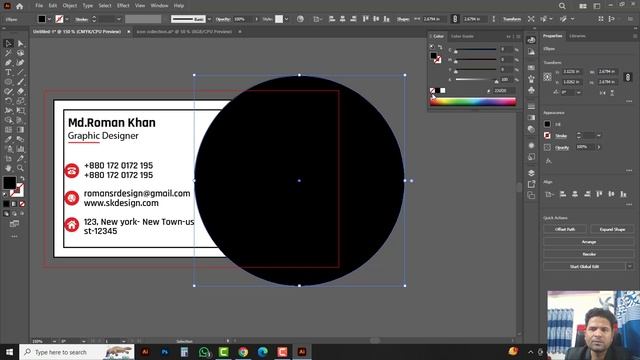This screenshot has width=640, height=360.
Task: Open the stroke color dropdown in control bar
Action: click(67, 19)
